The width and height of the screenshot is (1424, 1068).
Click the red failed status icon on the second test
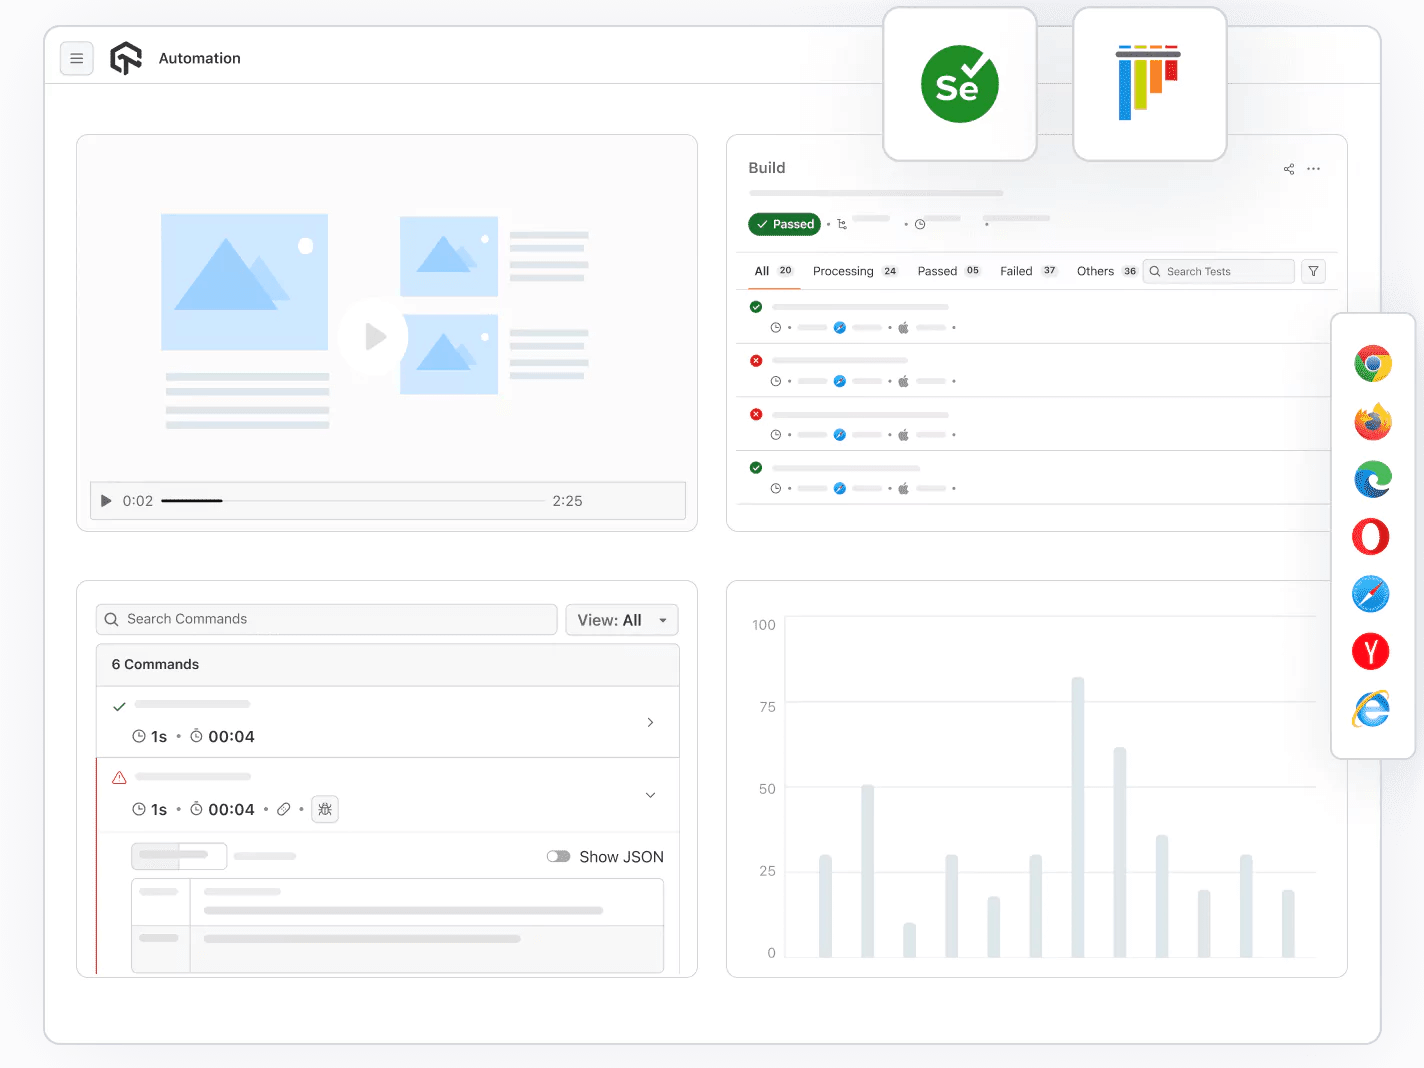click(755, 360)
